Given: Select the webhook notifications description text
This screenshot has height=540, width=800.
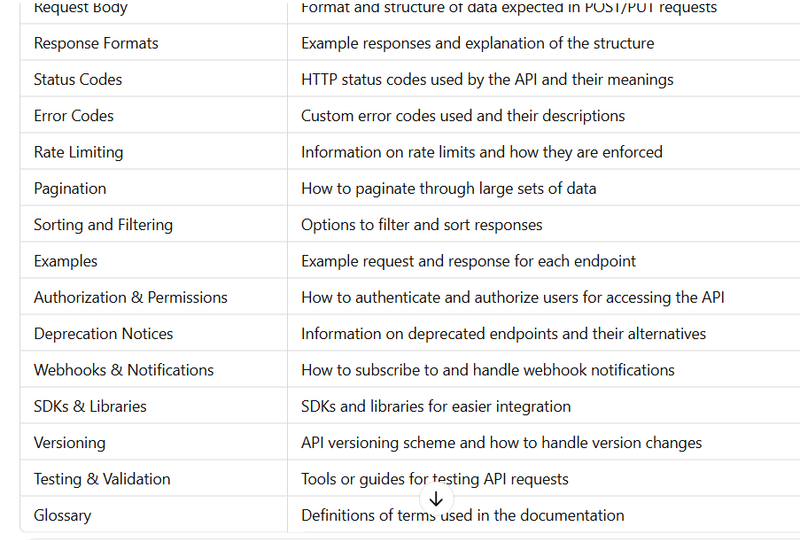Looking at the screenshot, I should coord(488,370).
